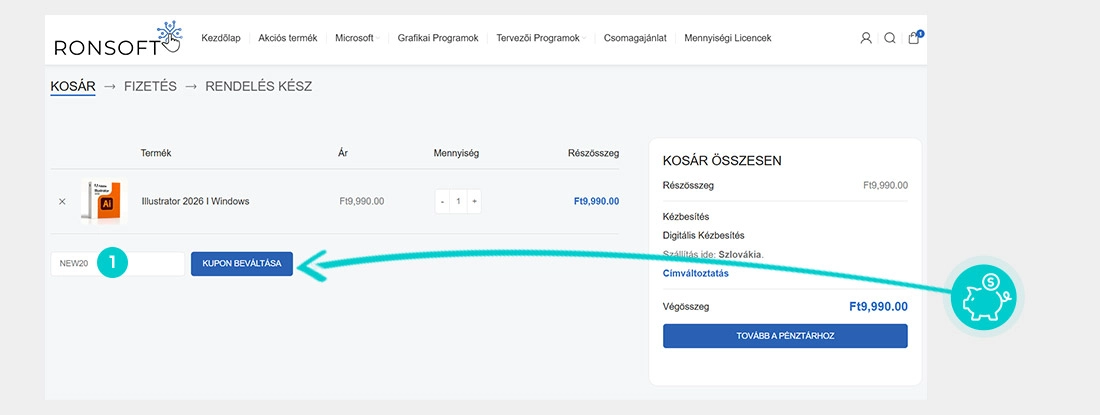Click the Szlovákia shipping destination text
Image resolution: width=1100 pixels, height=415 pixels.
click(x=741, y=254)
